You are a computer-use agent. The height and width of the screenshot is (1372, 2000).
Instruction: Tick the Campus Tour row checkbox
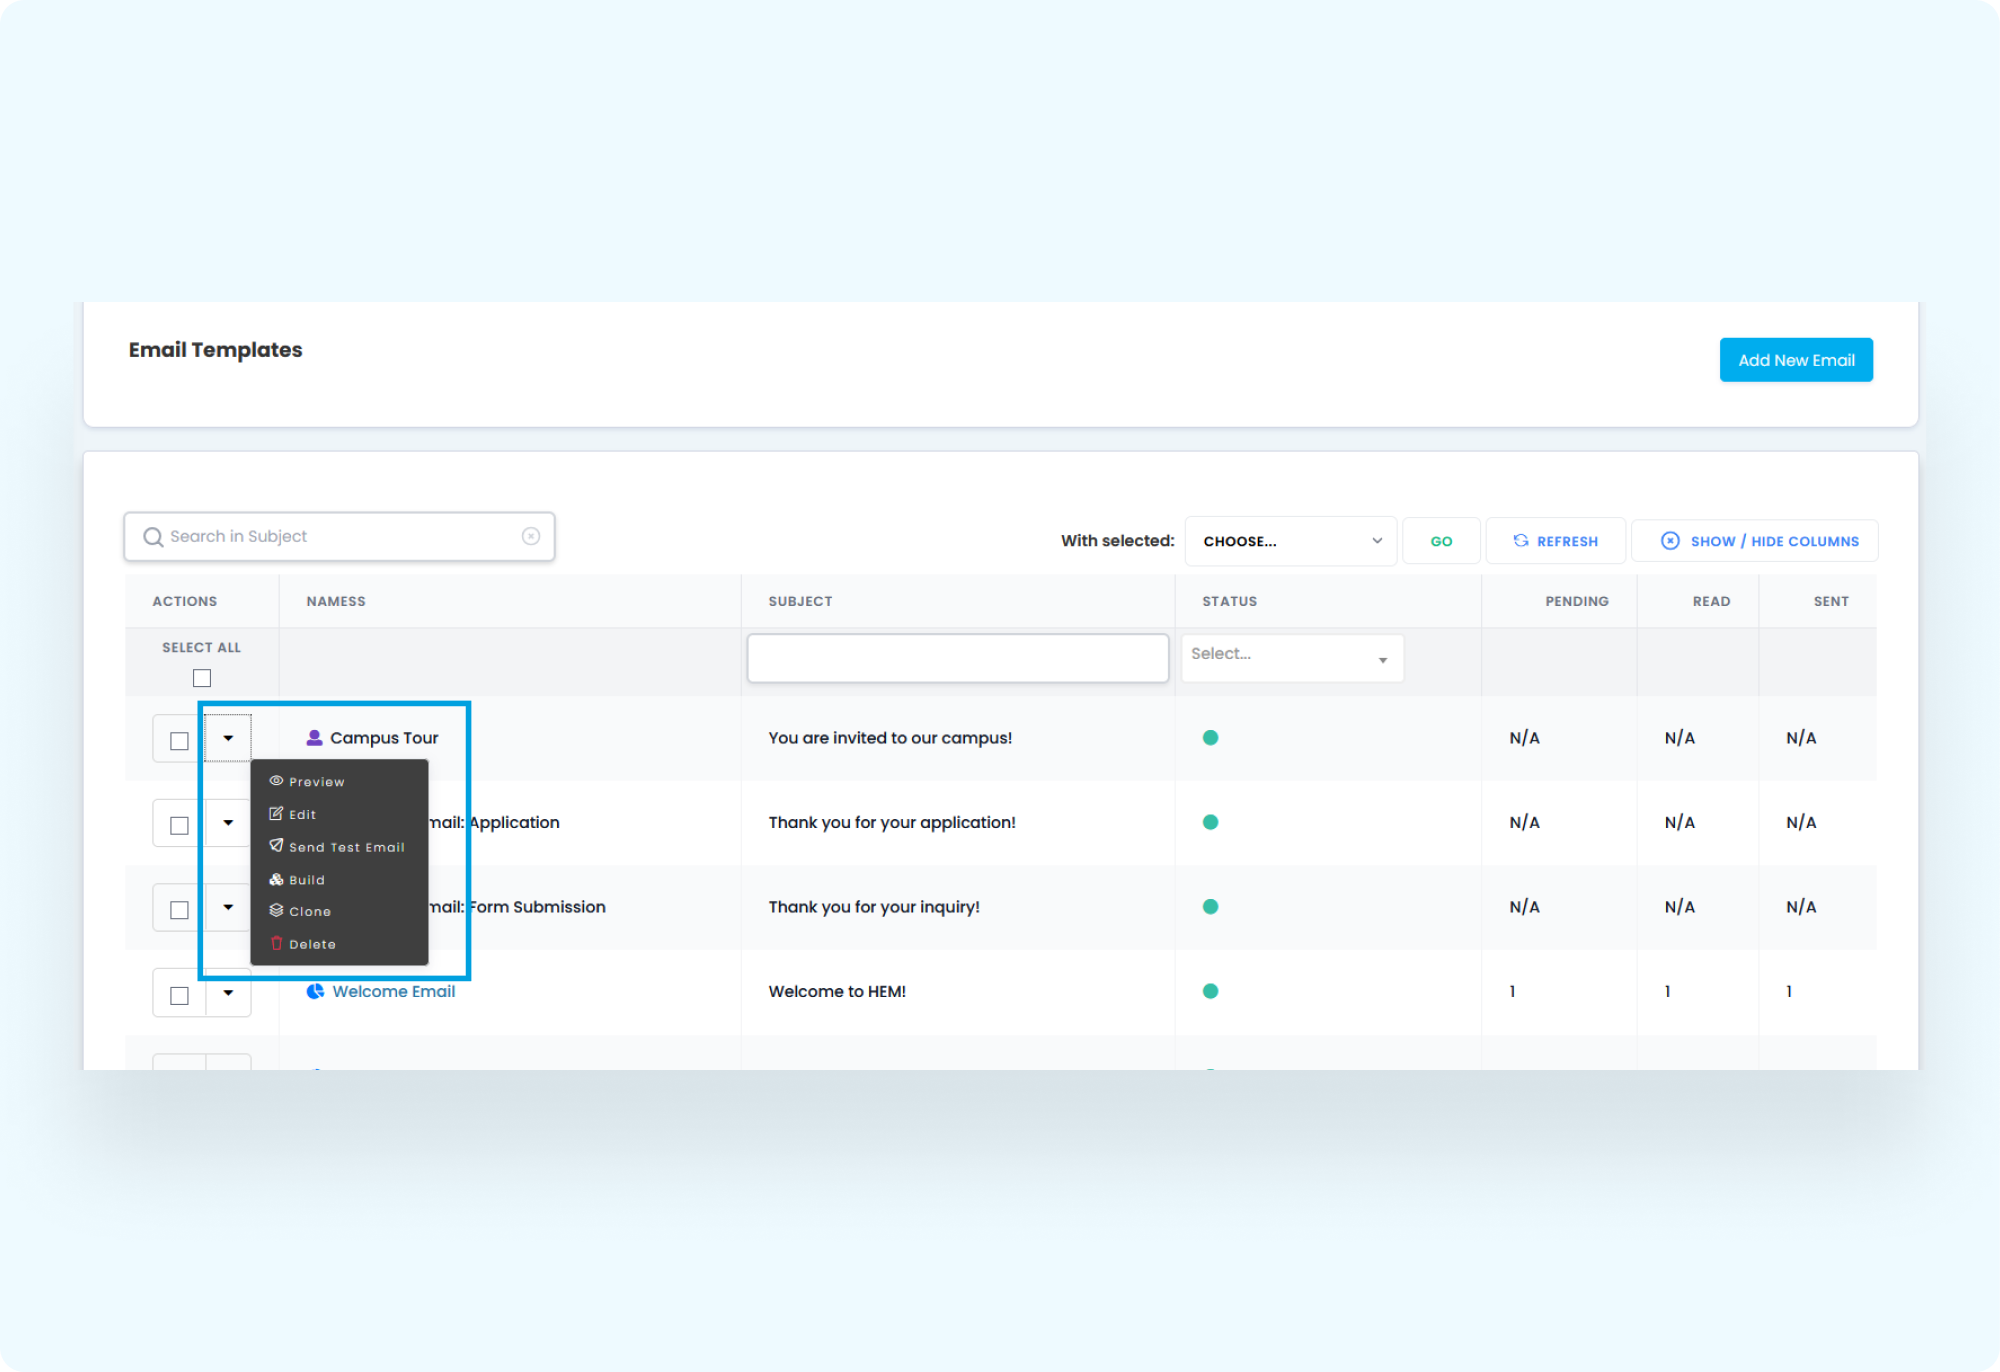tap(180, 741)
